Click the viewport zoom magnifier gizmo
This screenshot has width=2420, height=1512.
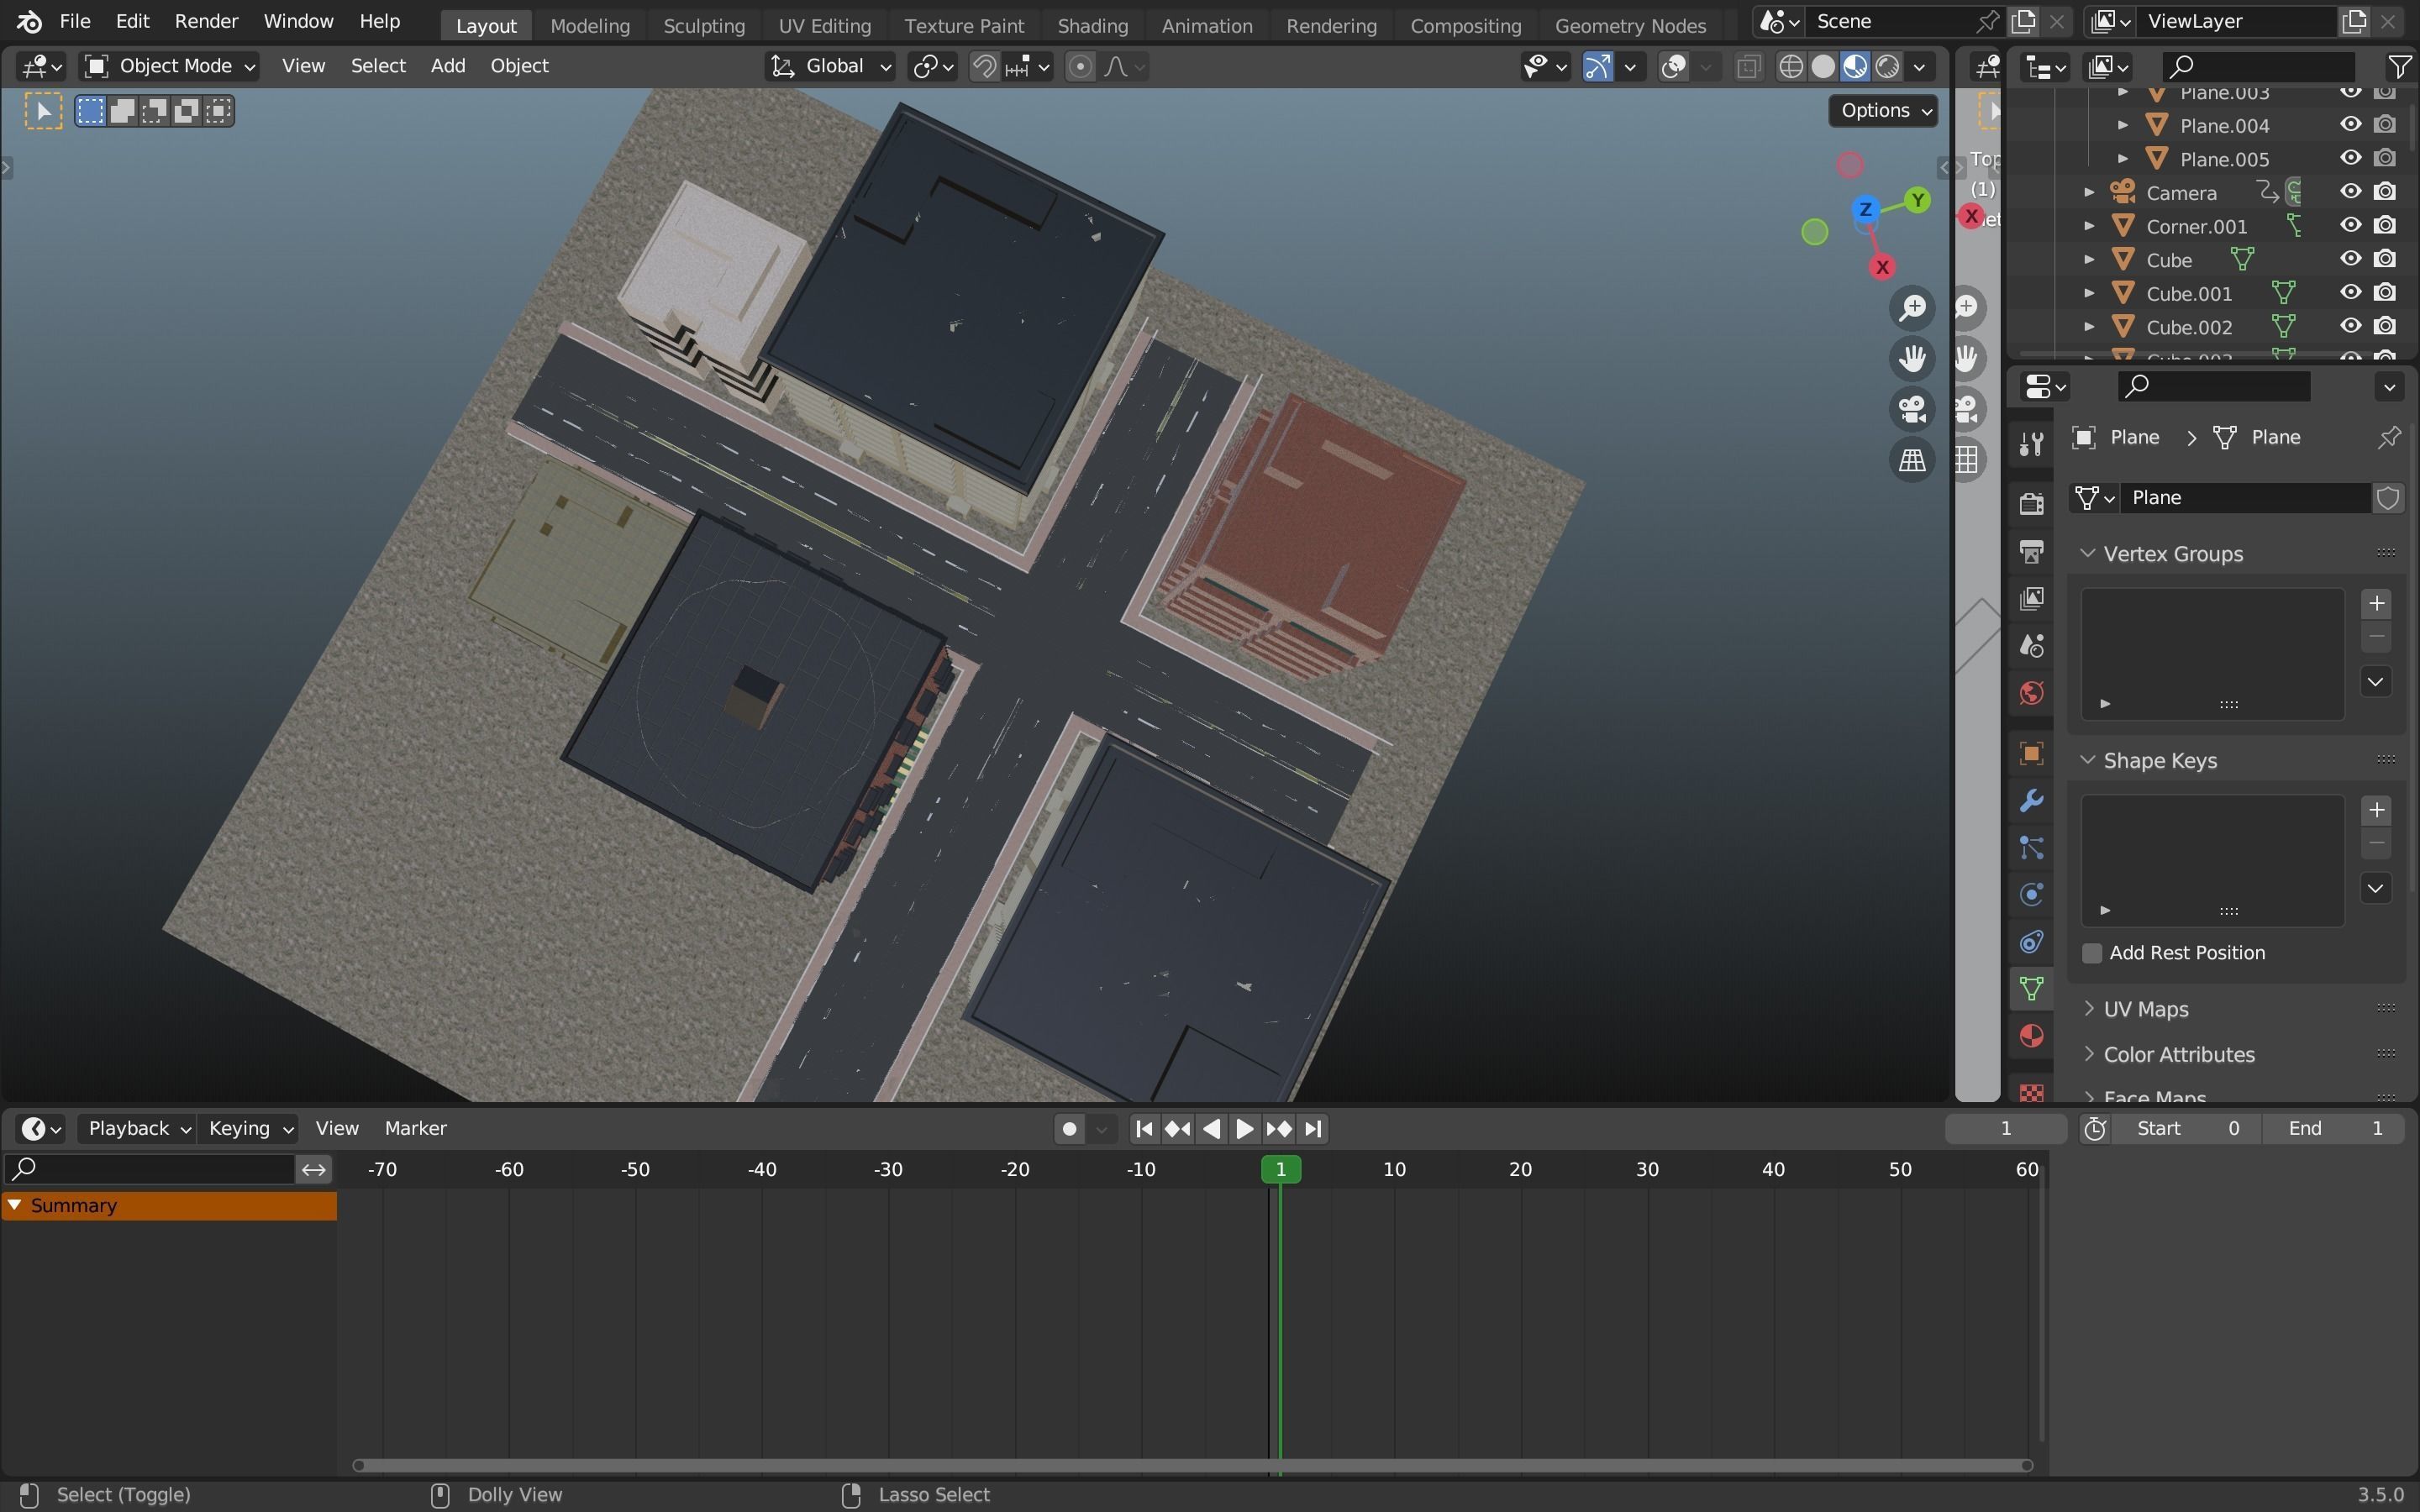[x=1912, y=308]
